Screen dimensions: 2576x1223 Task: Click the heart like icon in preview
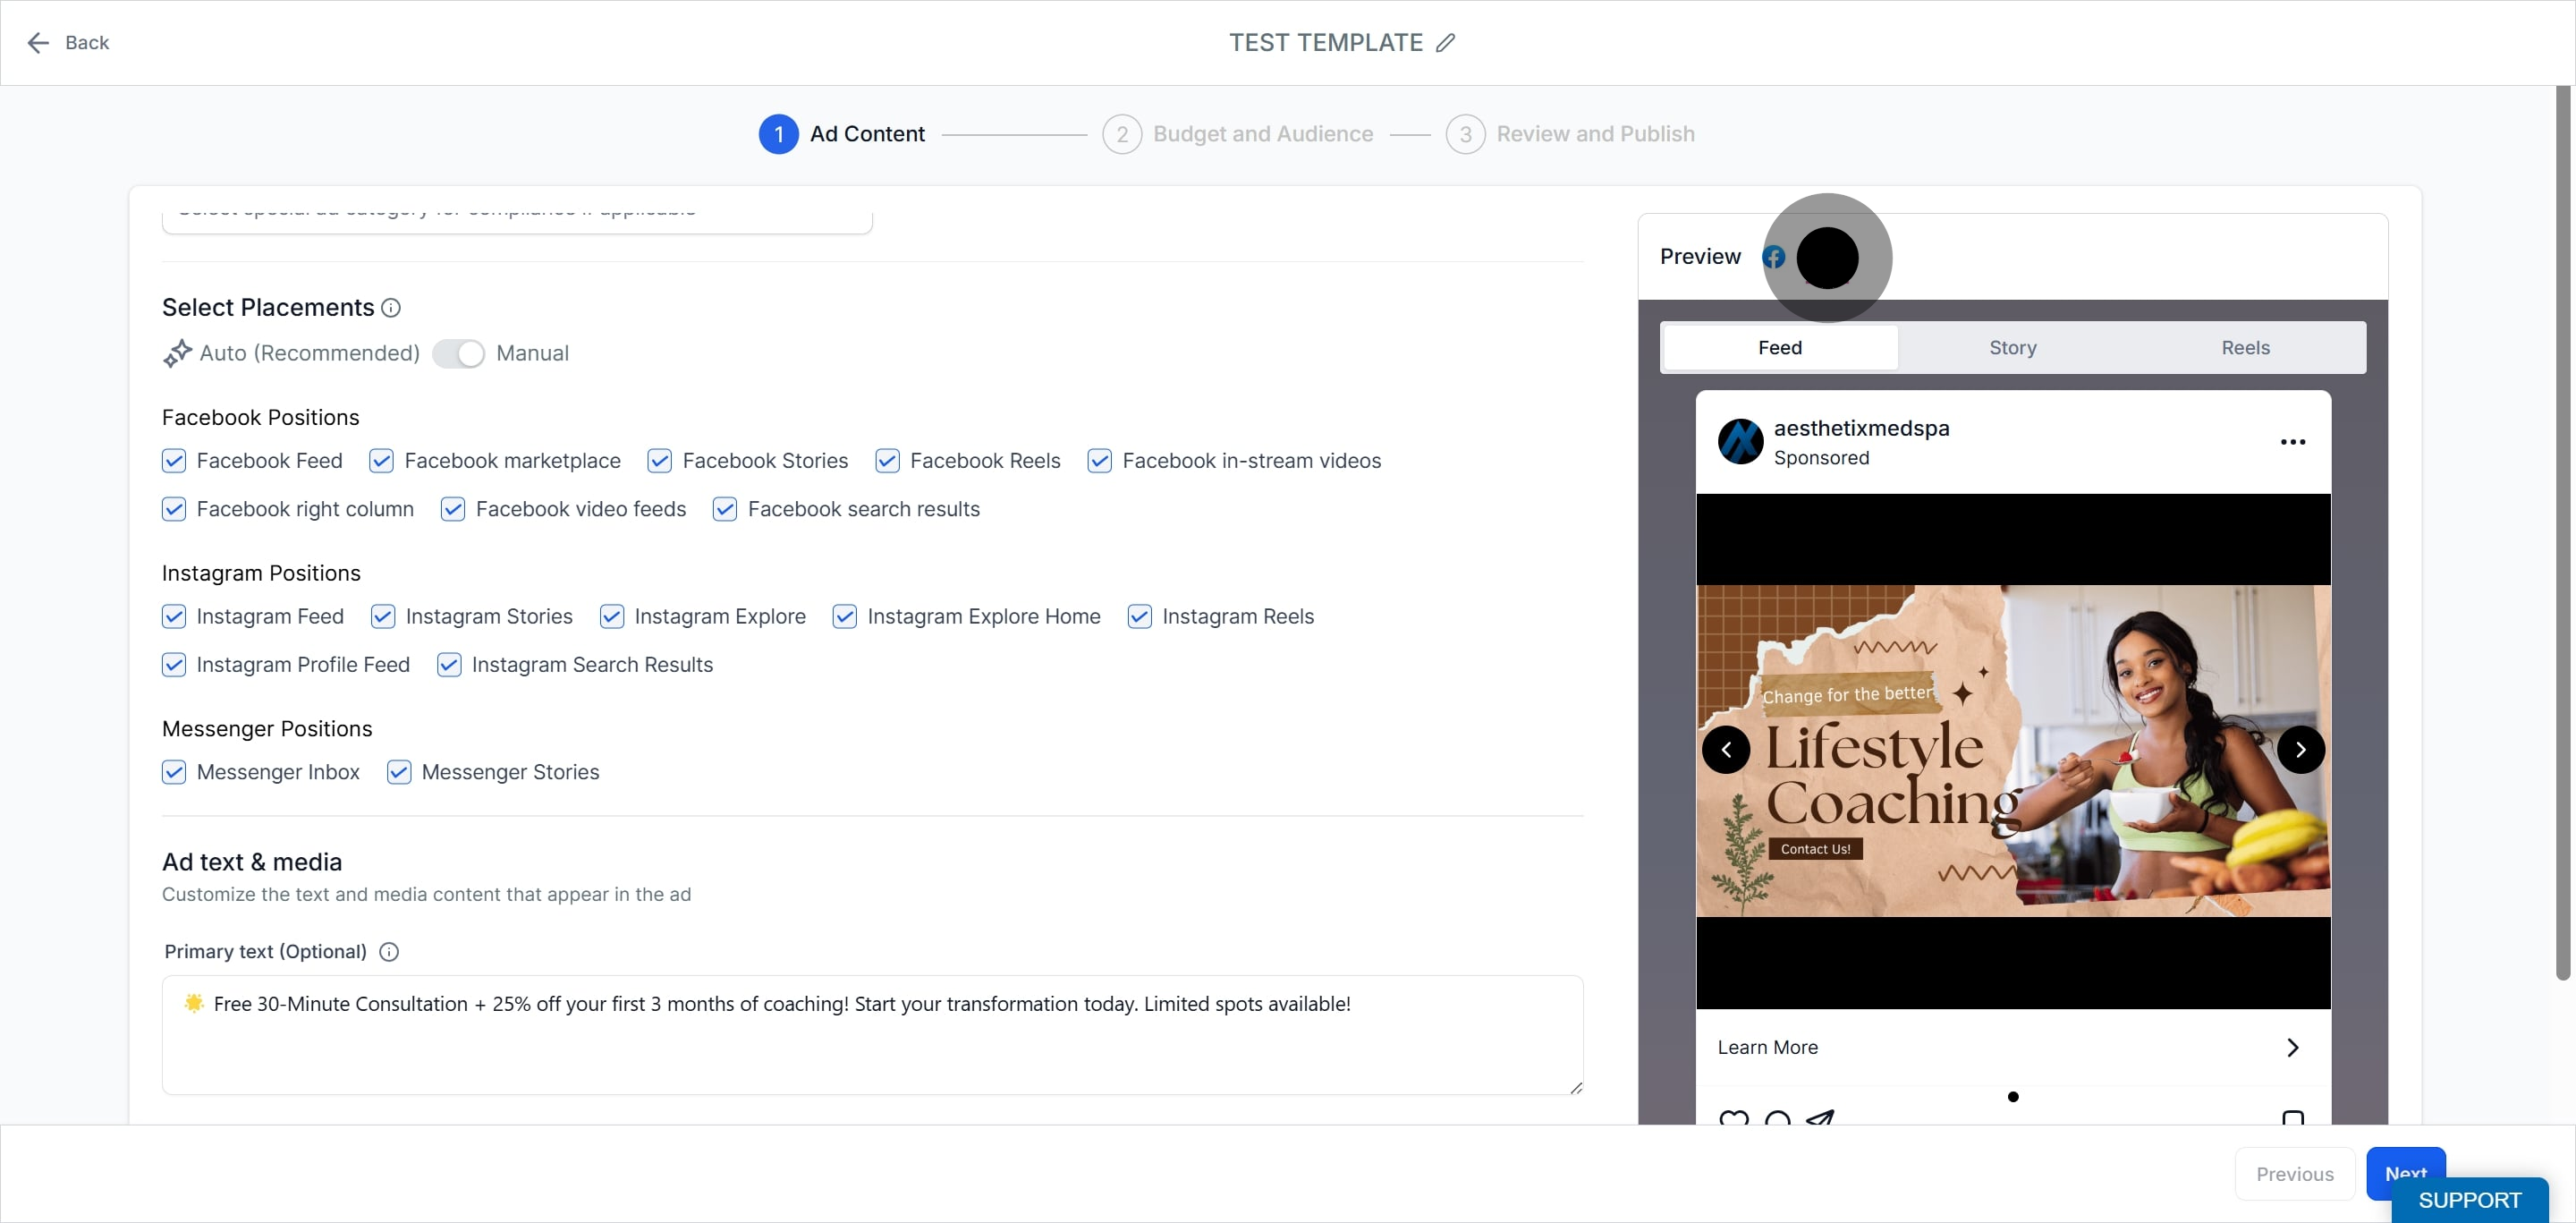pyautogui.click(x=1733, y=1118)
